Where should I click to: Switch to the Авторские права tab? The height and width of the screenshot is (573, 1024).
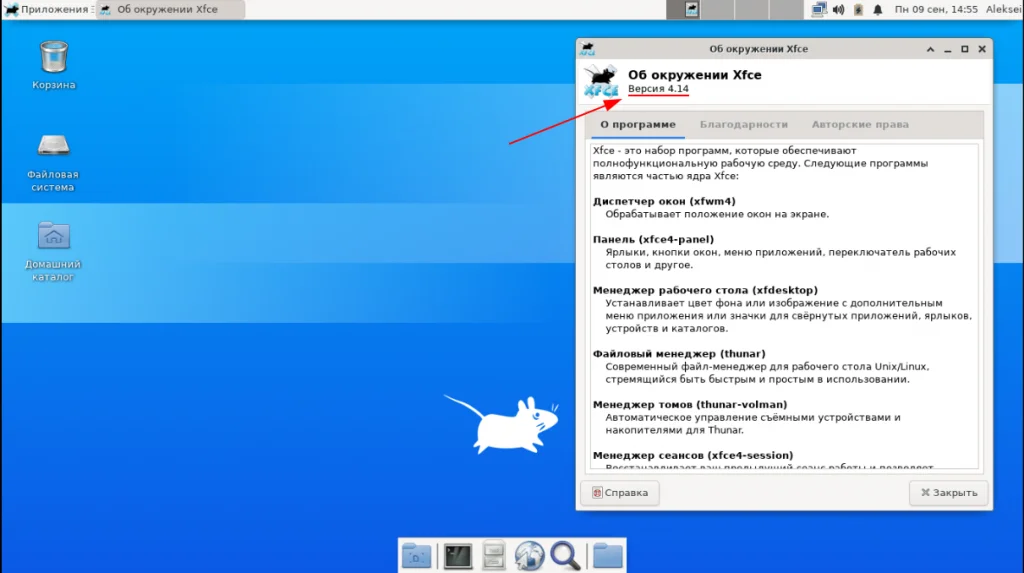point(860,124)
